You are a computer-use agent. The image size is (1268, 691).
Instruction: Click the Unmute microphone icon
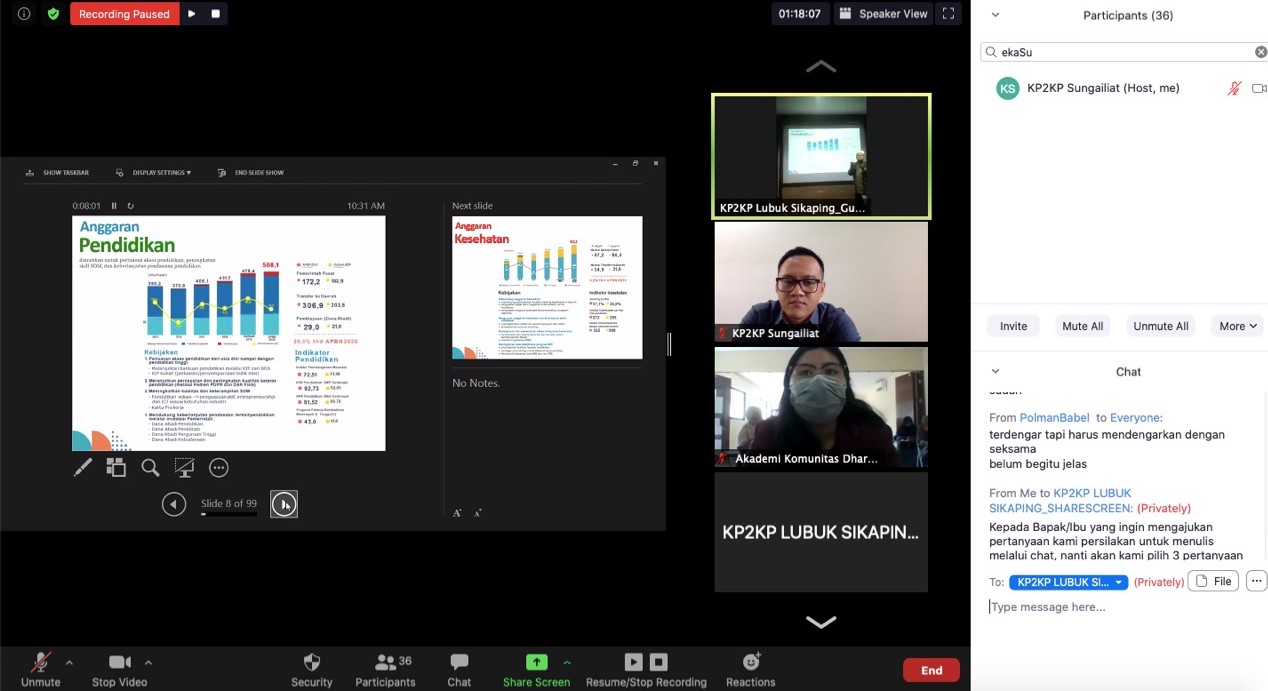tap(40, 662)
